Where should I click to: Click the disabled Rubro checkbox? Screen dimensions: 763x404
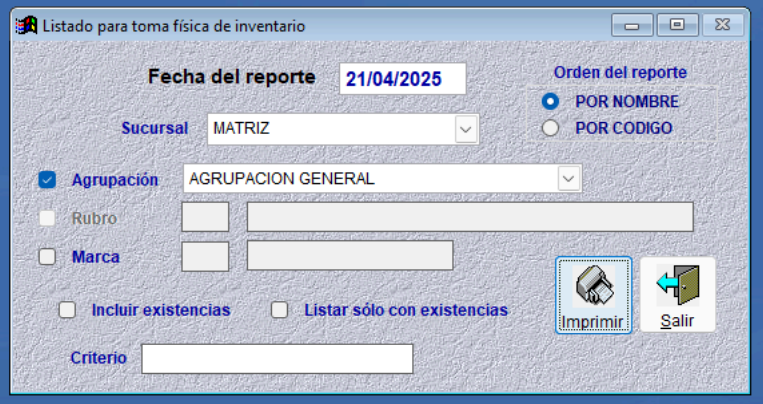coord(47,218)
